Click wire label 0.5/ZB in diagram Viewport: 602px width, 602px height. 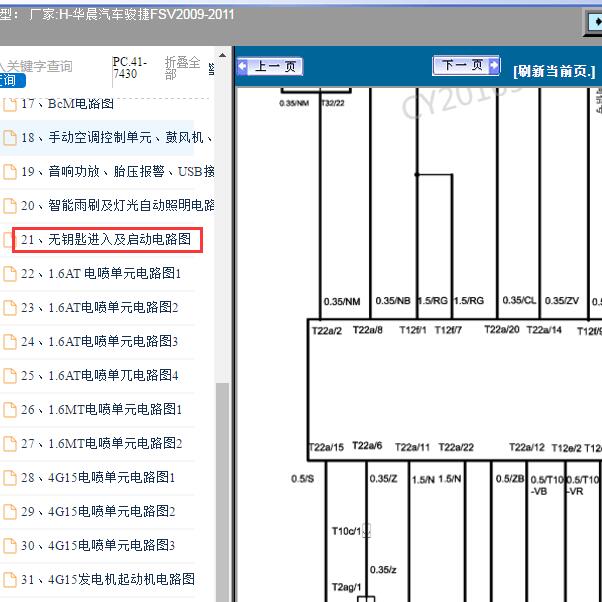click(510, 479)
